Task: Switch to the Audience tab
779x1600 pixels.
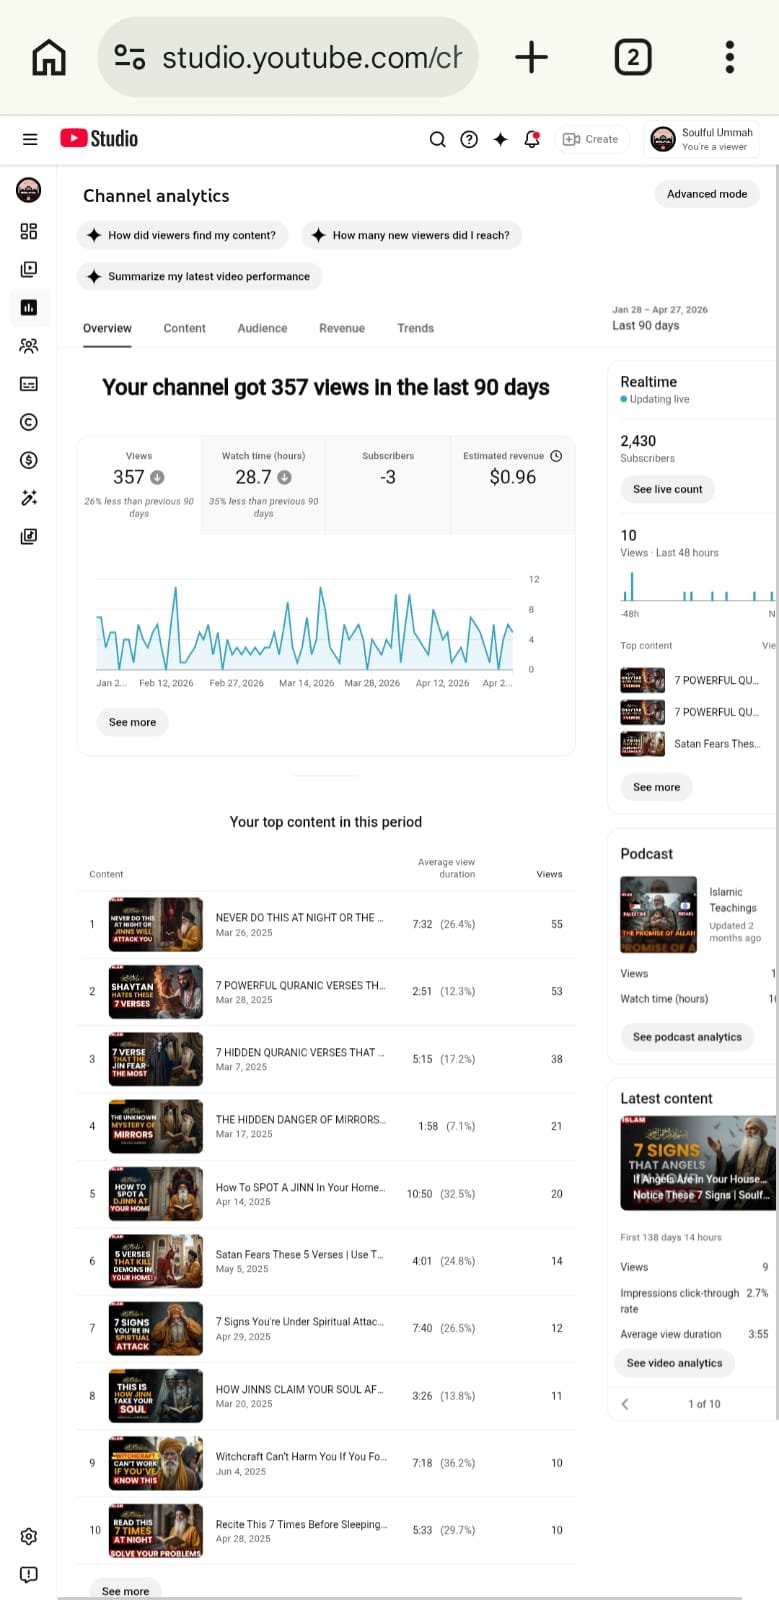Action: coord(262,328)
